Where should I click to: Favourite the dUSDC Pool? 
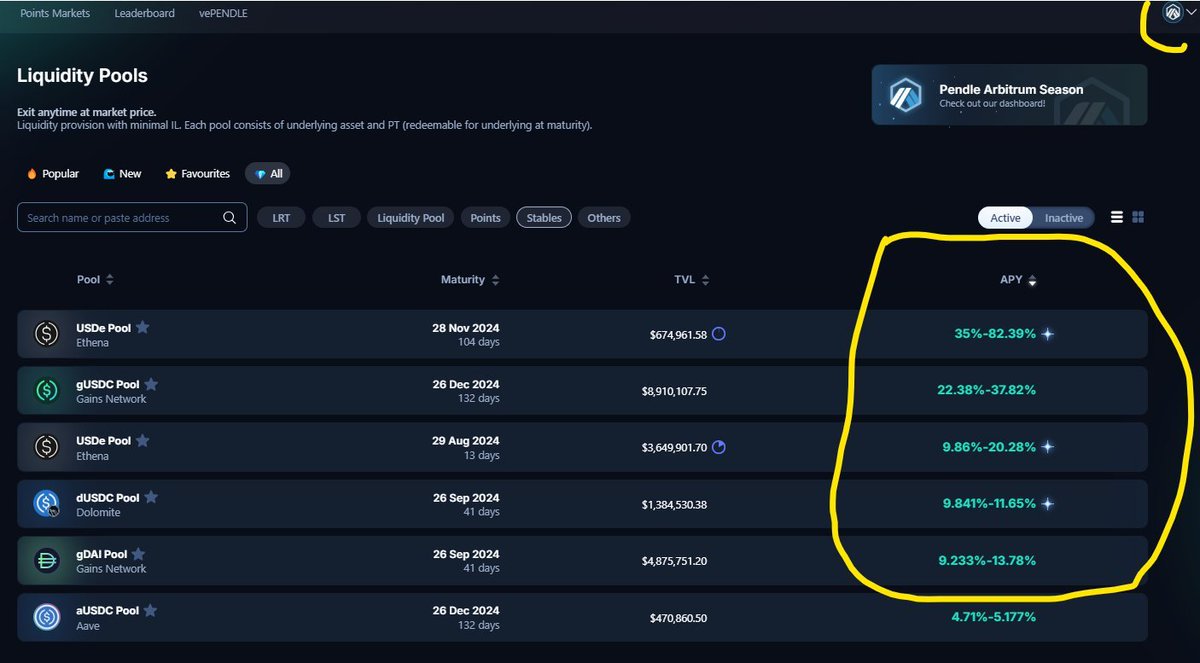pos(151,497)
